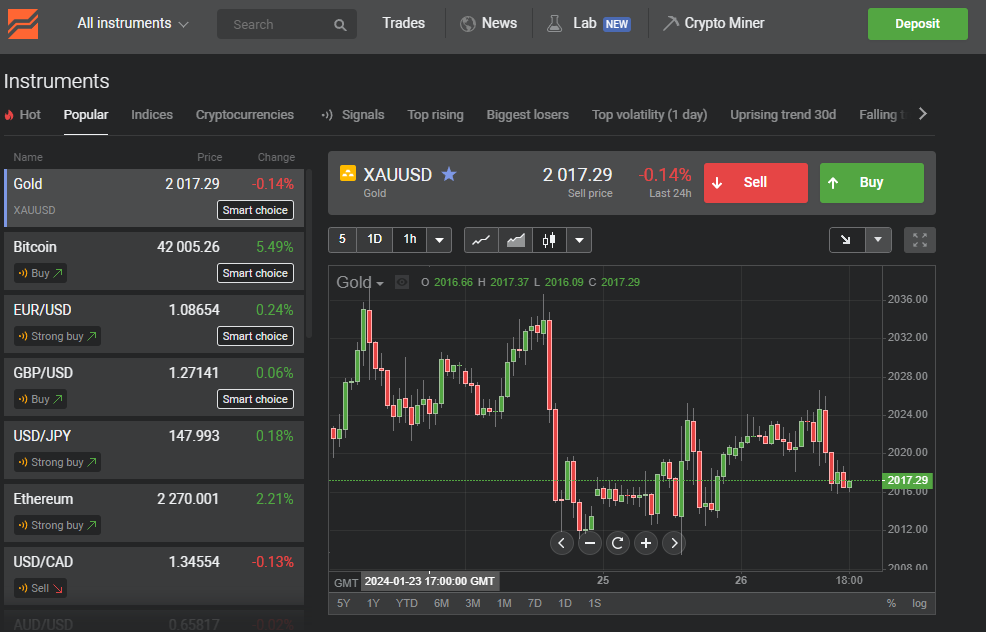Toggle the XAUUSD favorite star

click(449, 175)
